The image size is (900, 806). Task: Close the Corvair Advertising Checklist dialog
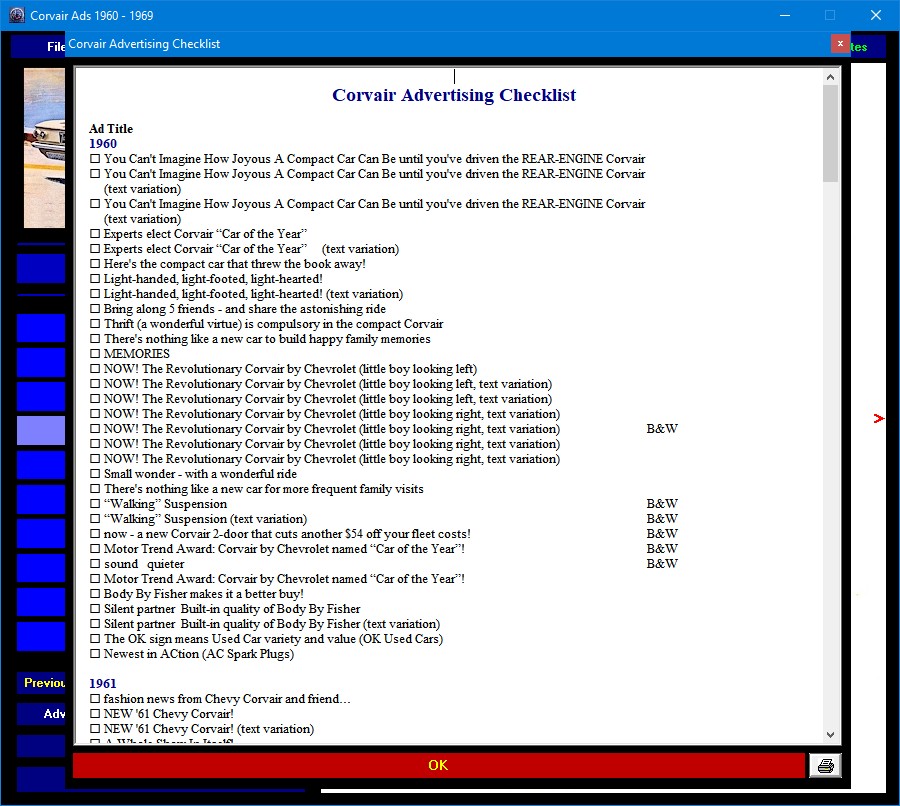[x=840, y=44]
